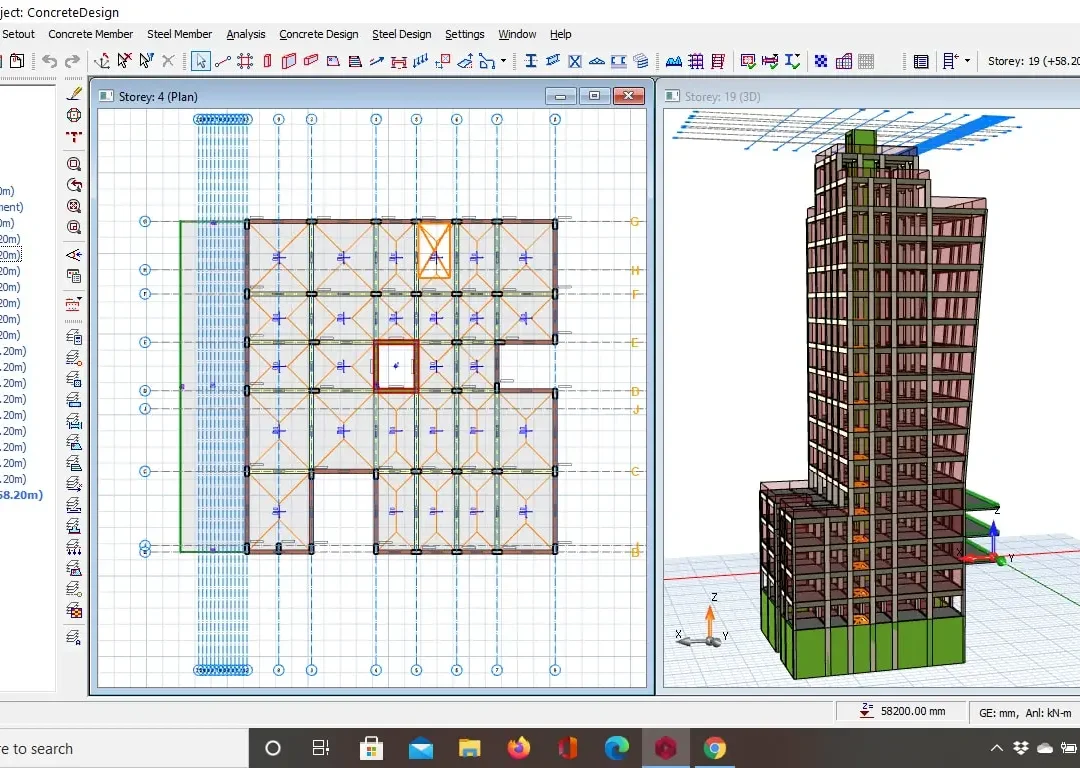
Task: Open dropdown arrow next to storey ladder icon
Action: point(968,61)
